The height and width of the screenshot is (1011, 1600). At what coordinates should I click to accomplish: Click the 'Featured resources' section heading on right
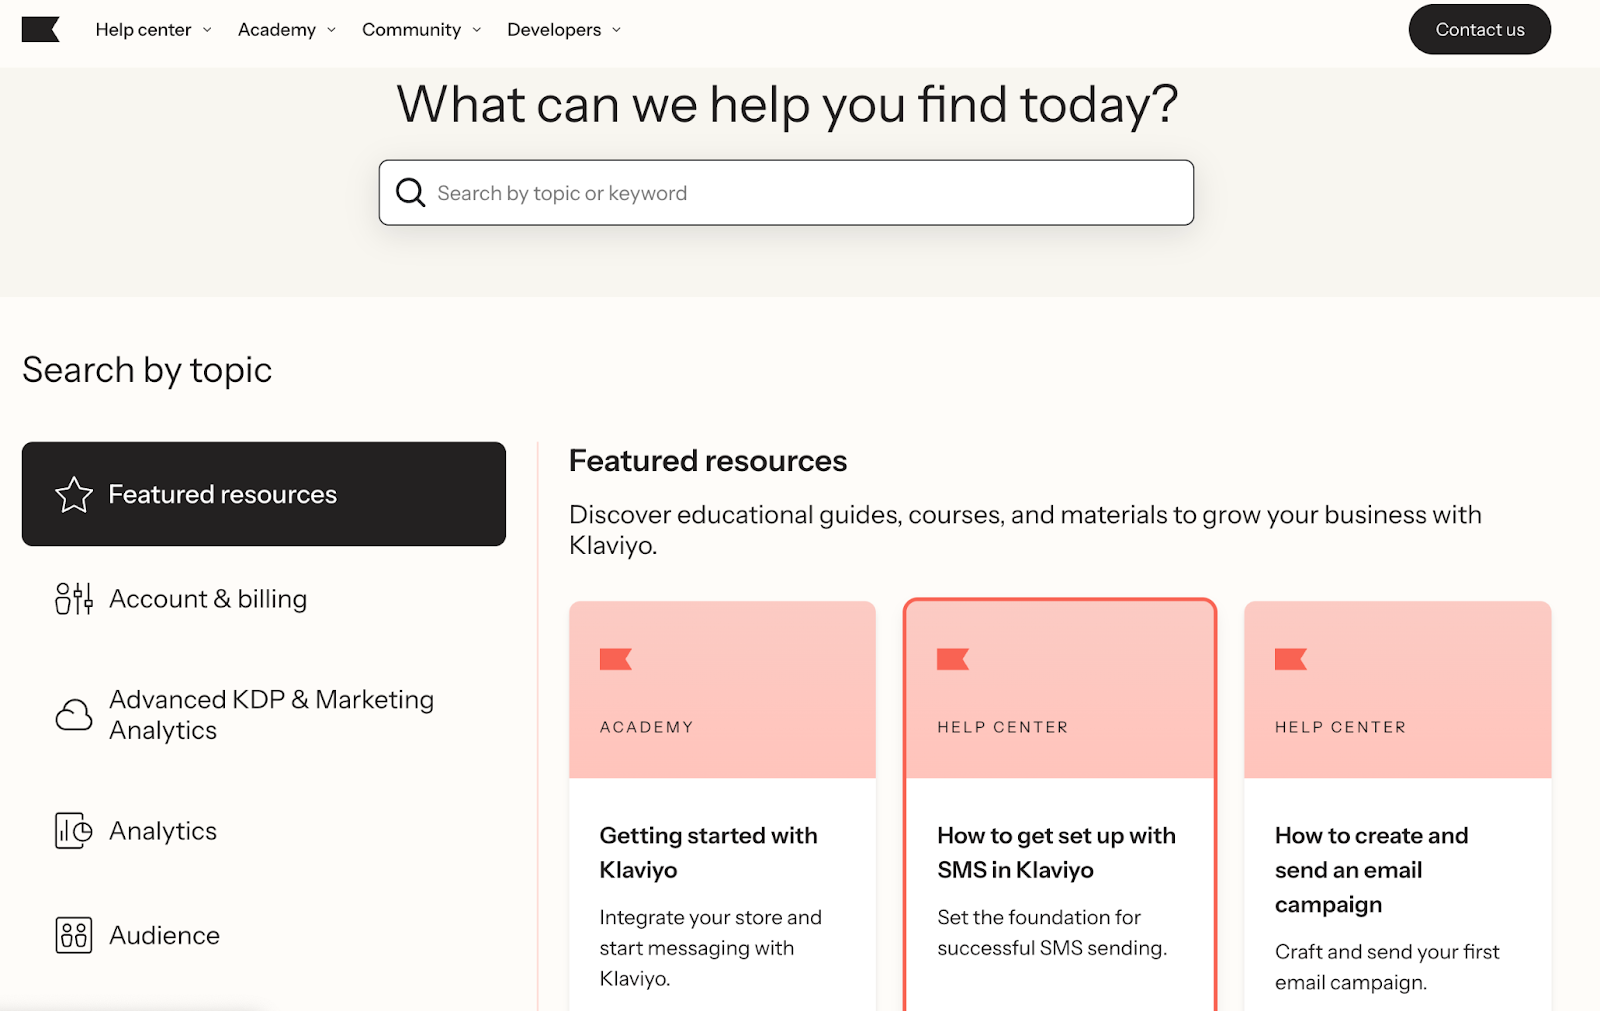(x=708, y=461)
